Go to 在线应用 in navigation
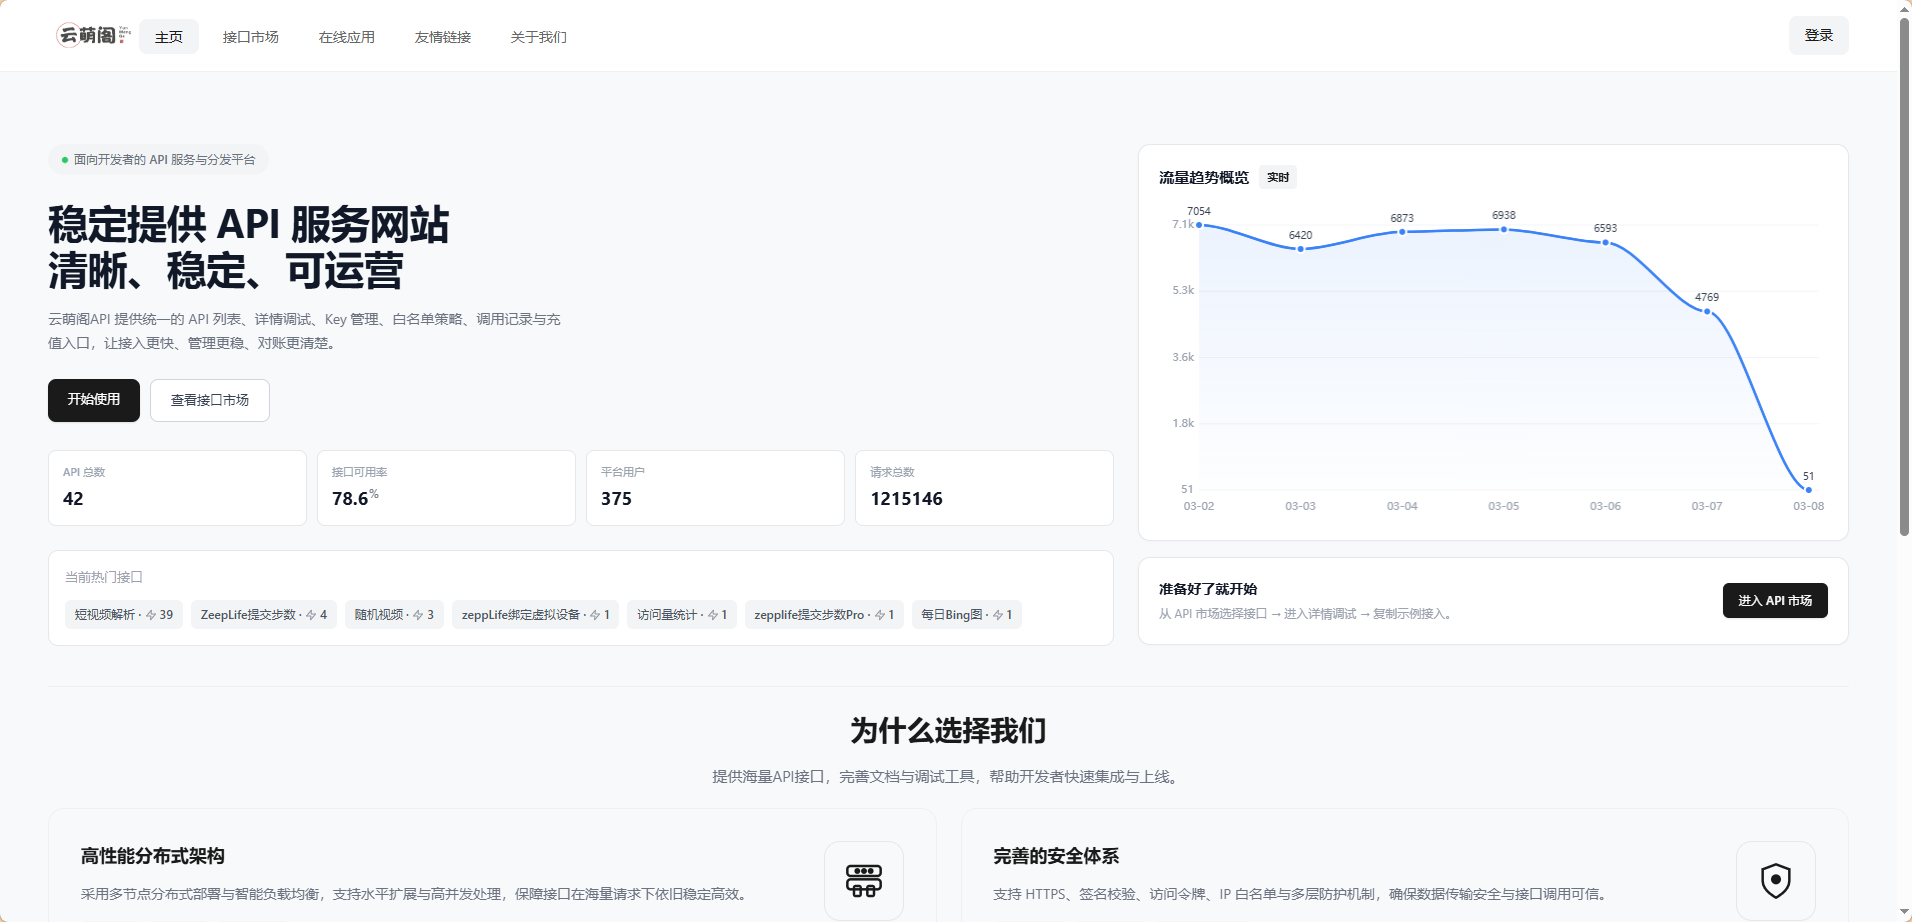Viewport: 1912px width, 922px height. 347,37
